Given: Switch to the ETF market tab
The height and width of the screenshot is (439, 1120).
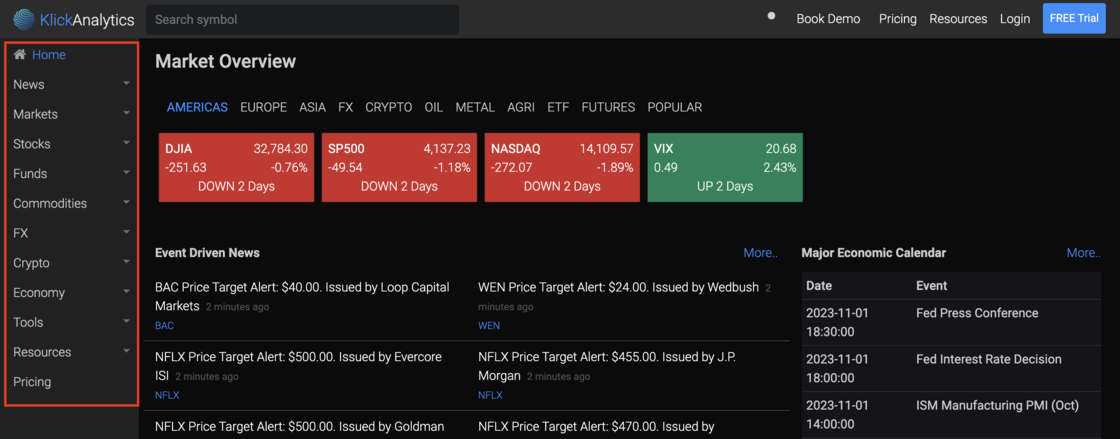Looking at the screenshot, I should (558, 107).
